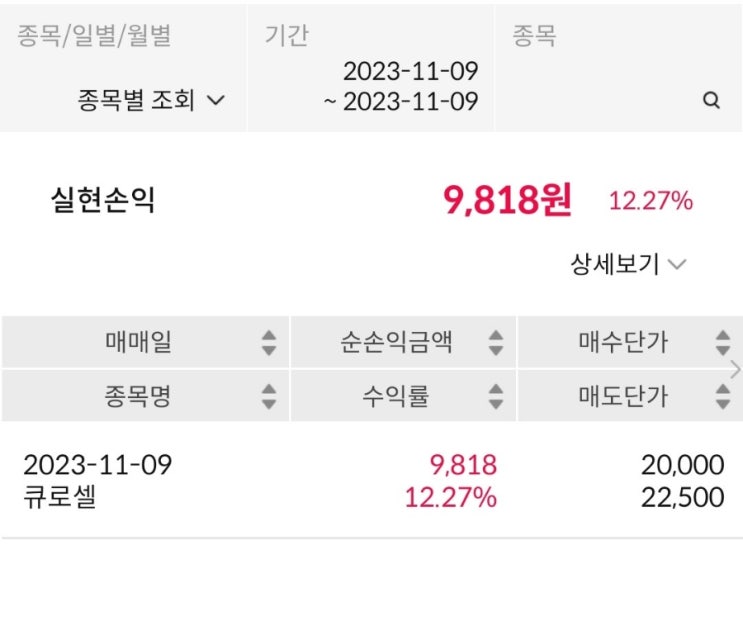Click the 매매일 column header
743x621 pixels.
138,343
